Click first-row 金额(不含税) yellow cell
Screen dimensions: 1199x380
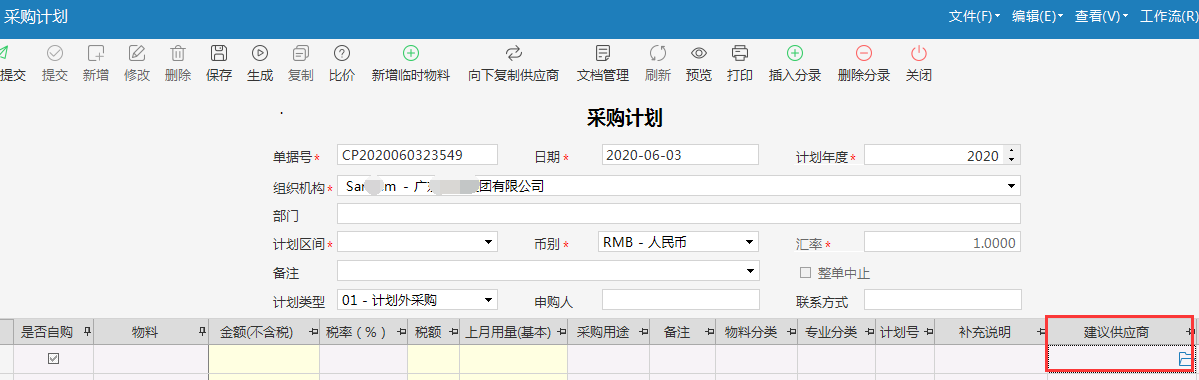pos(264,359)
